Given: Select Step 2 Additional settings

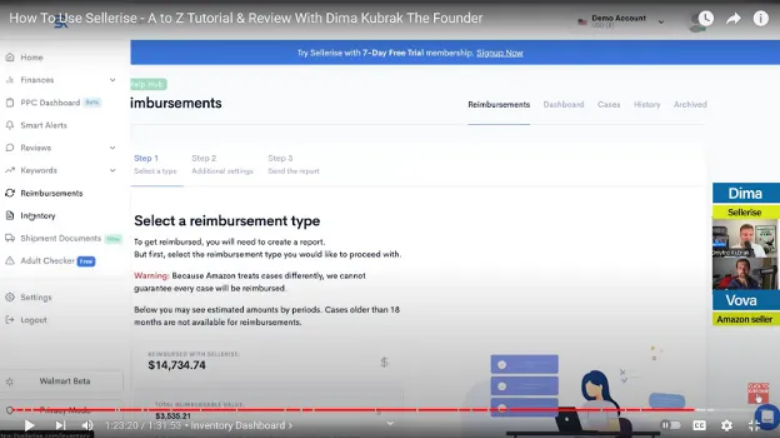Looking at the screenshot, I should 222,164.
